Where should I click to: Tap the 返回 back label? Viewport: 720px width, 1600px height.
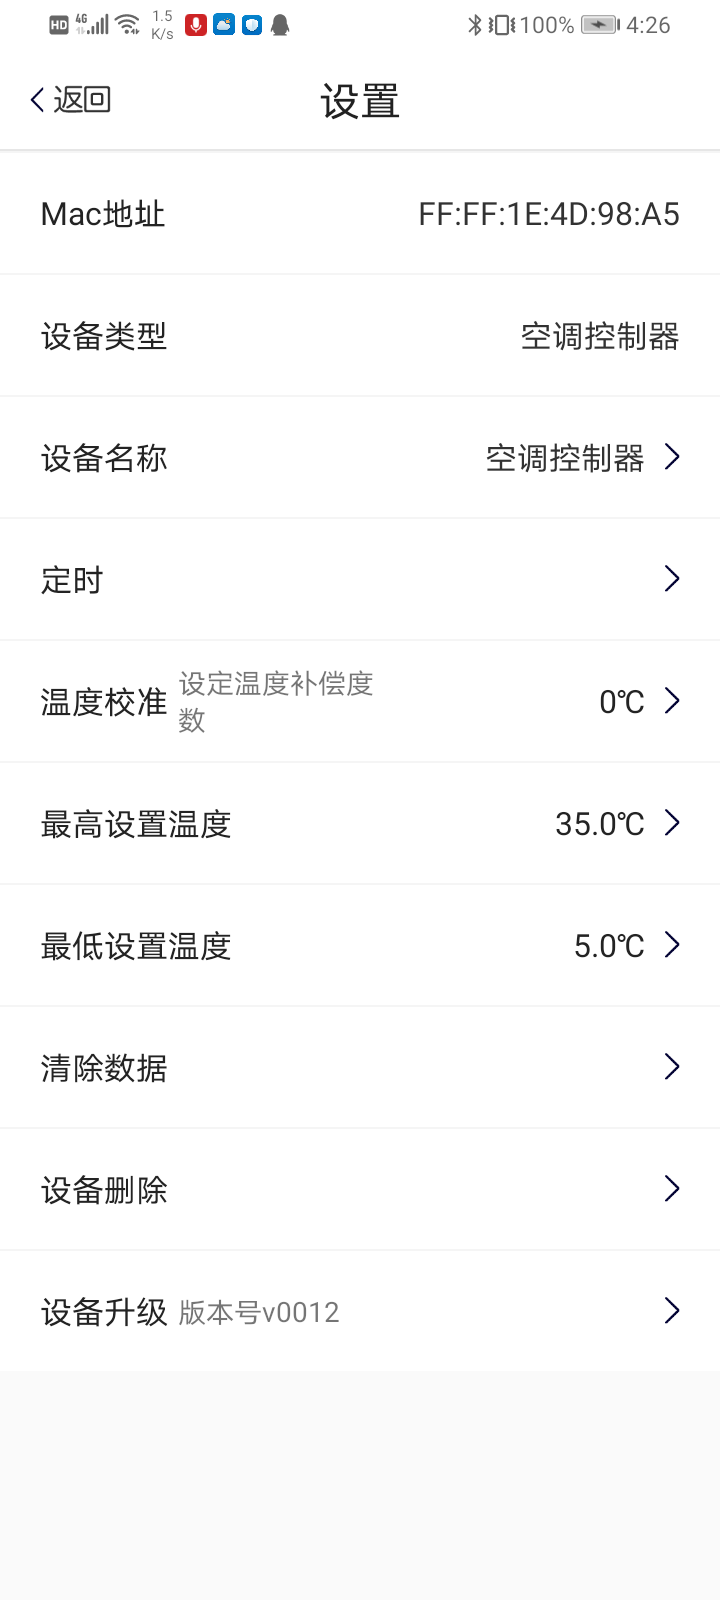click(82, 100)
